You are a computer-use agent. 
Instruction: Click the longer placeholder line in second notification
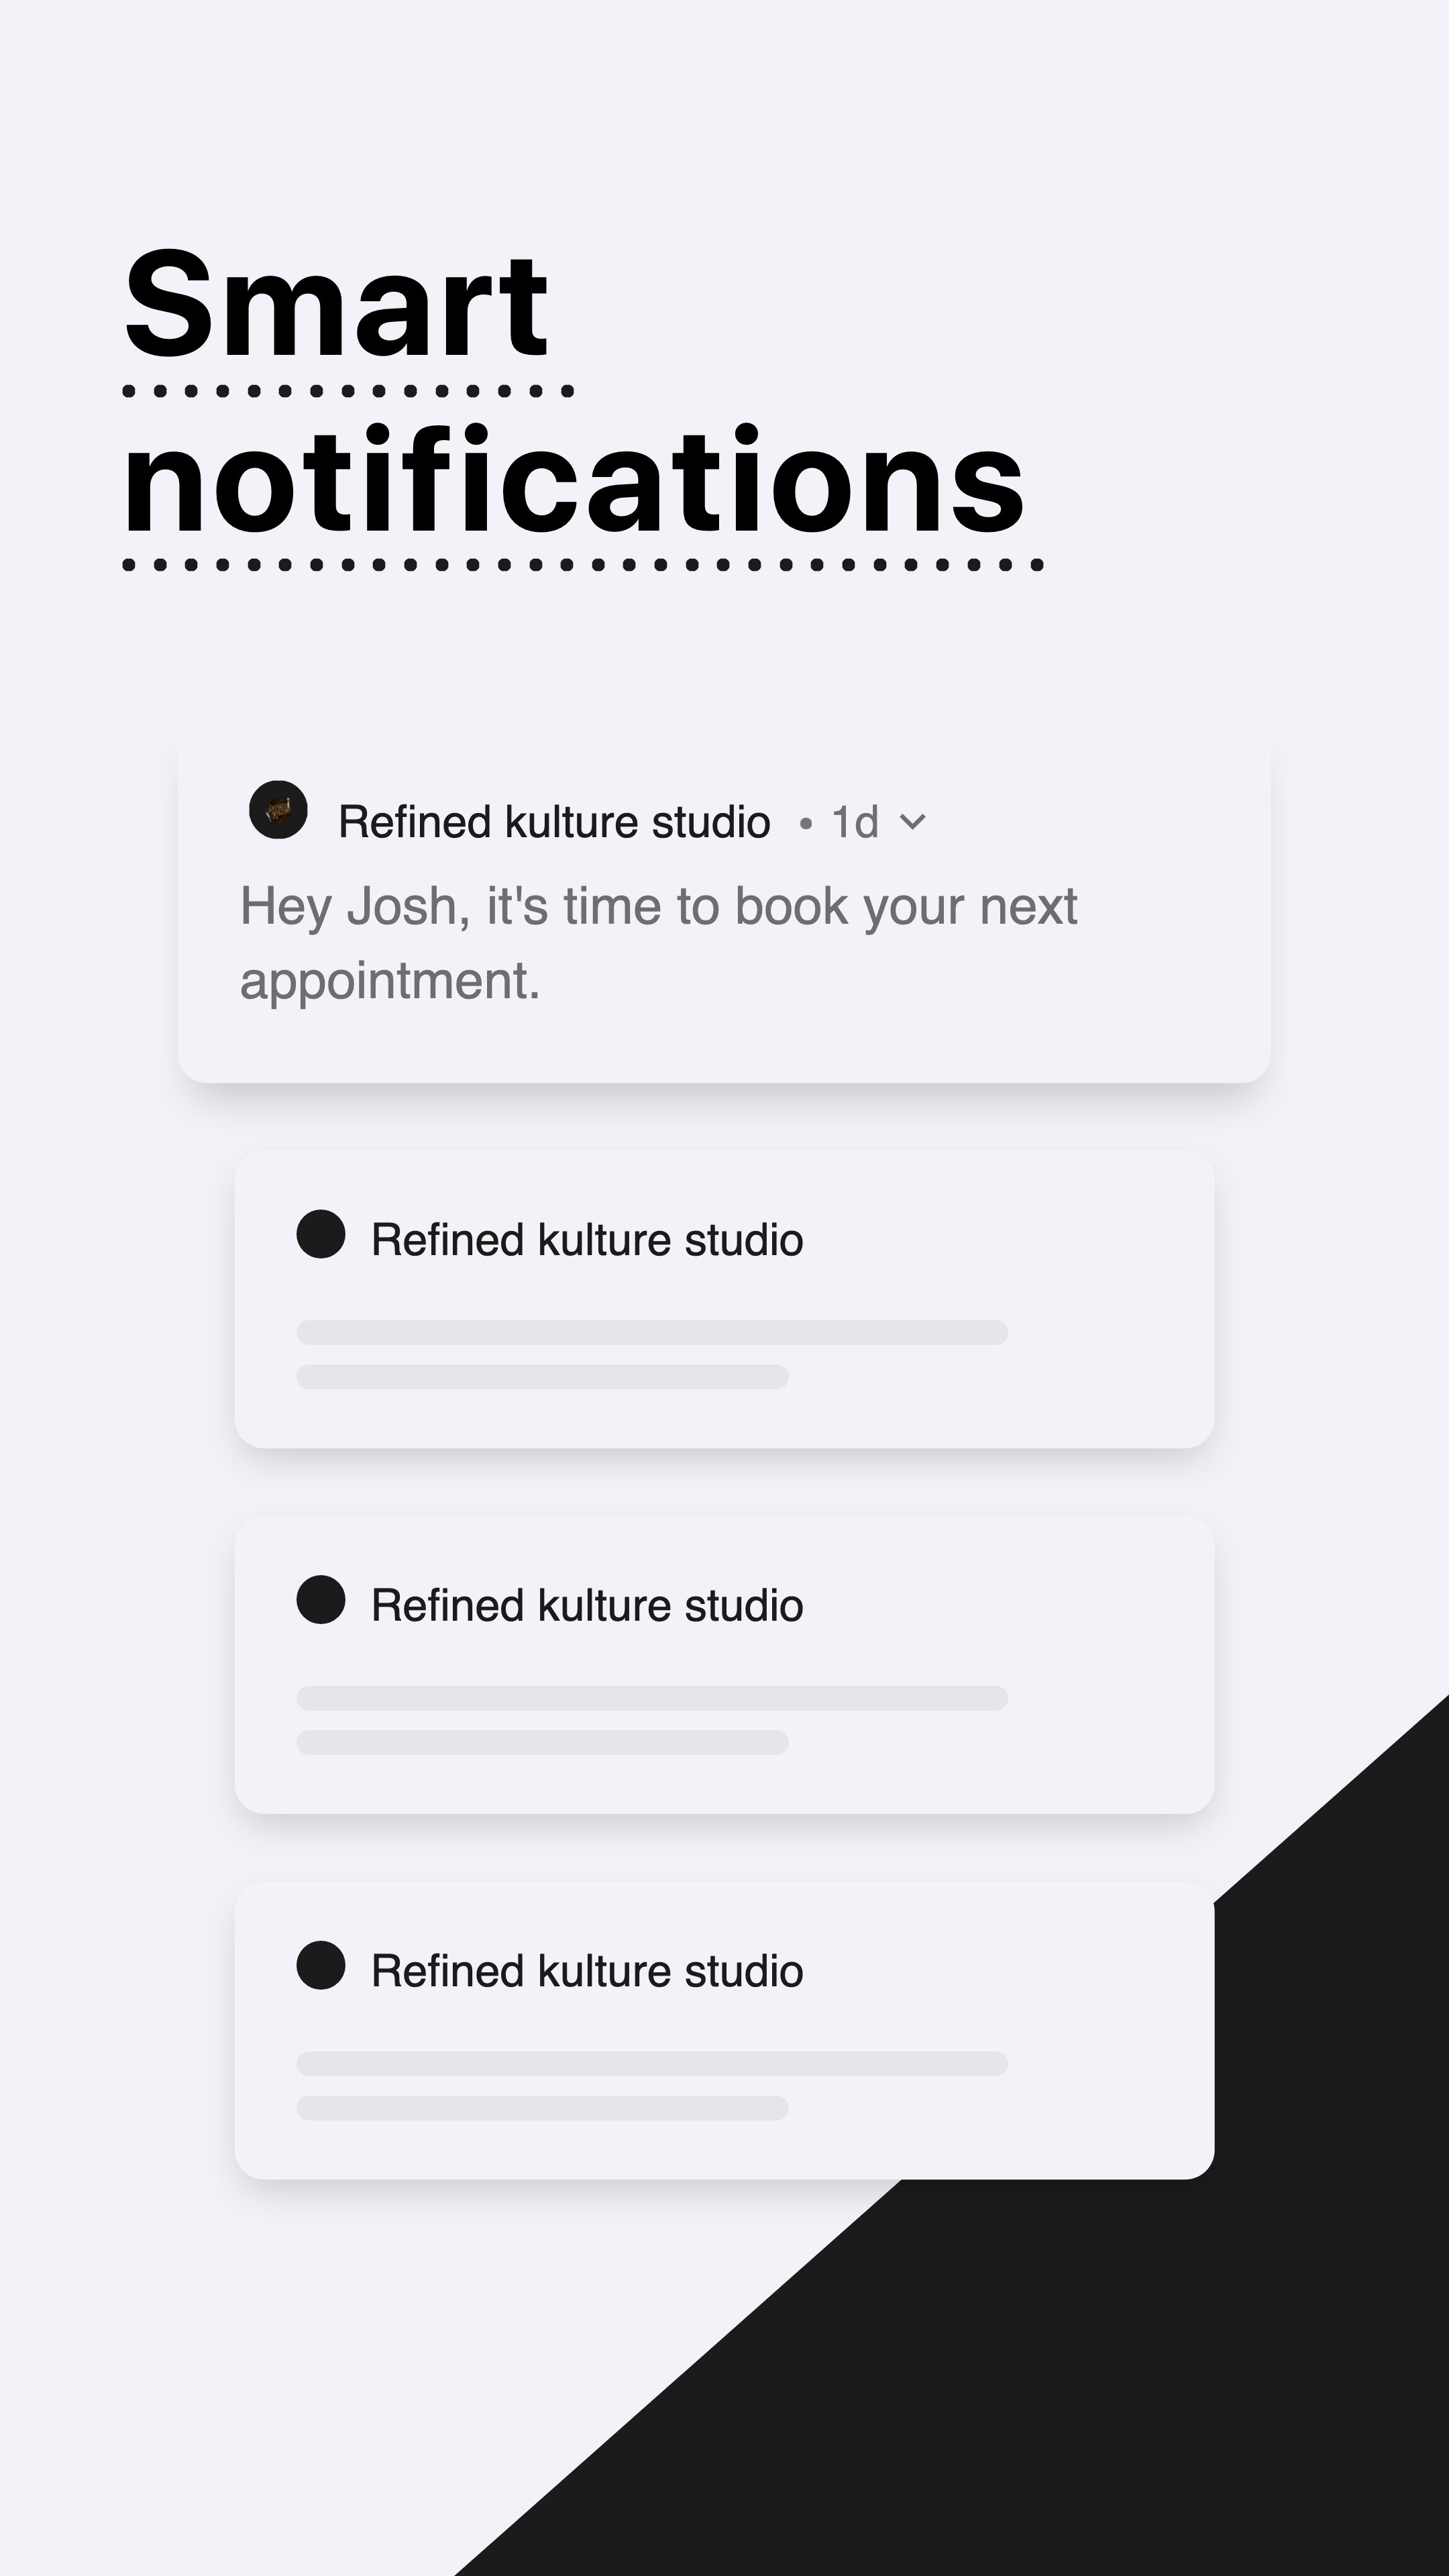tap(652, 1332)
